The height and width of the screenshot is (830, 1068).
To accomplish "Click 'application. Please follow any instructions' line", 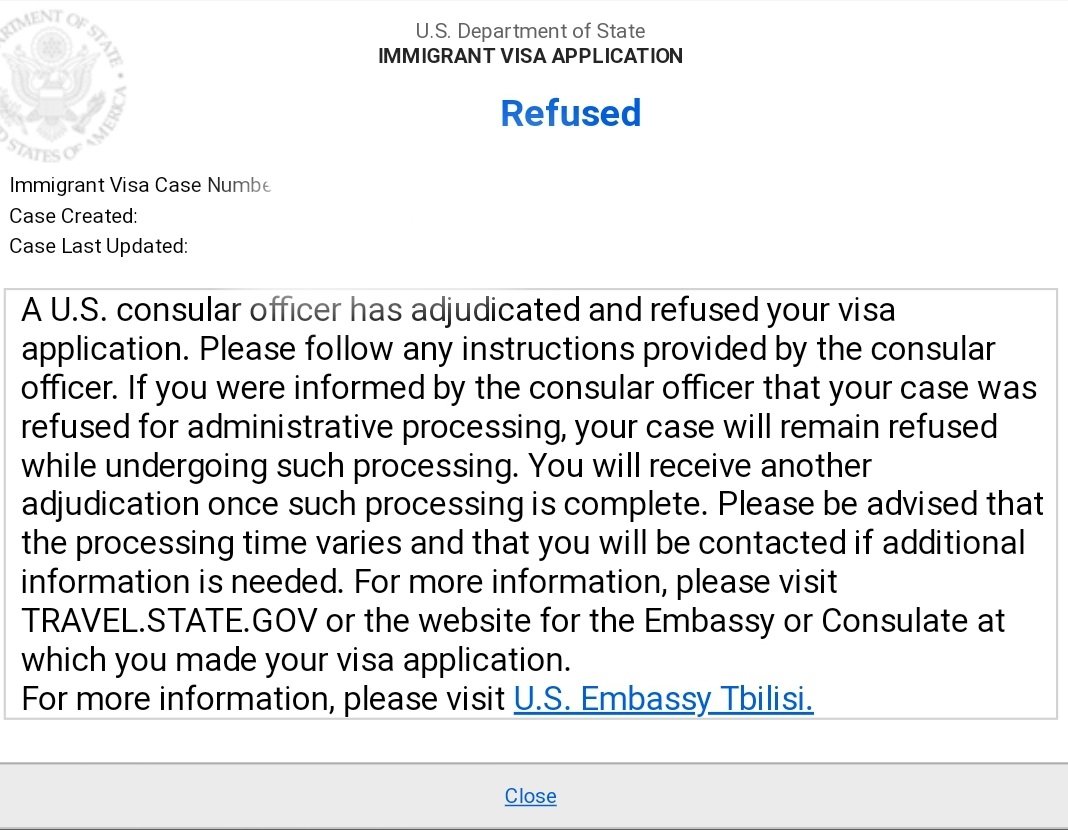I will (x=329, y=349).
